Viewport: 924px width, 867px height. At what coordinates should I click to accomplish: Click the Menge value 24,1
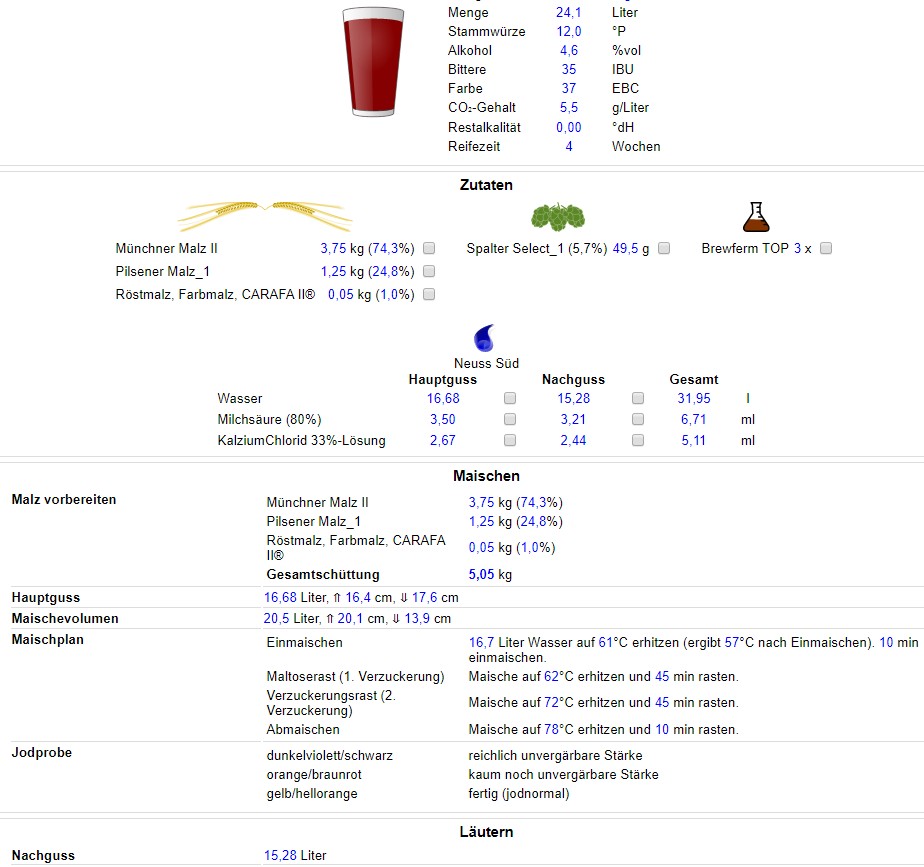coord(568,13)
